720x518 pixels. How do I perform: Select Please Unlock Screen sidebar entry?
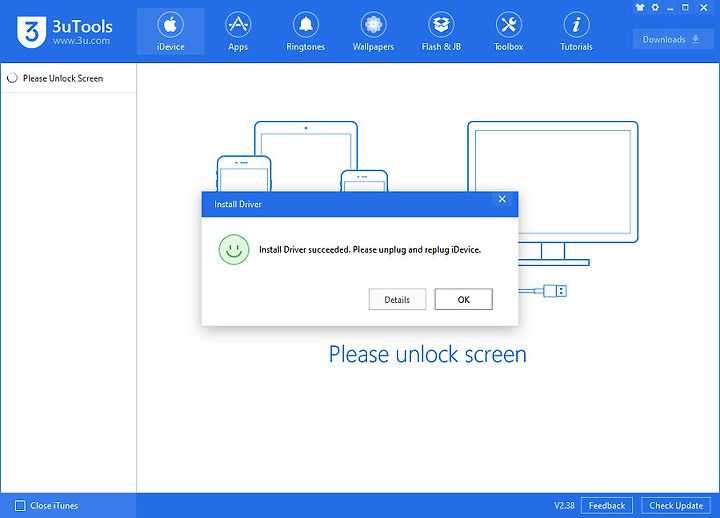[68, 78]
